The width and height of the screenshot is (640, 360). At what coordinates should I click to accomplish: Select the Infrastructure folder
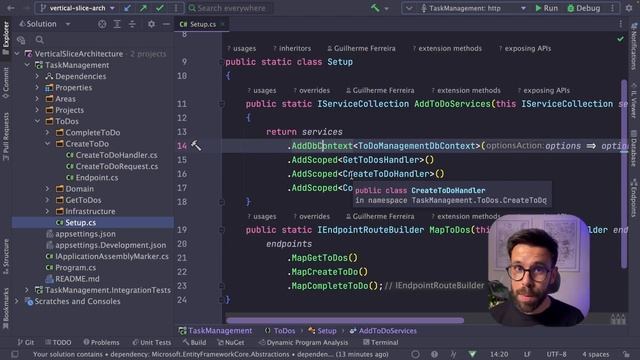pos(86,211)
